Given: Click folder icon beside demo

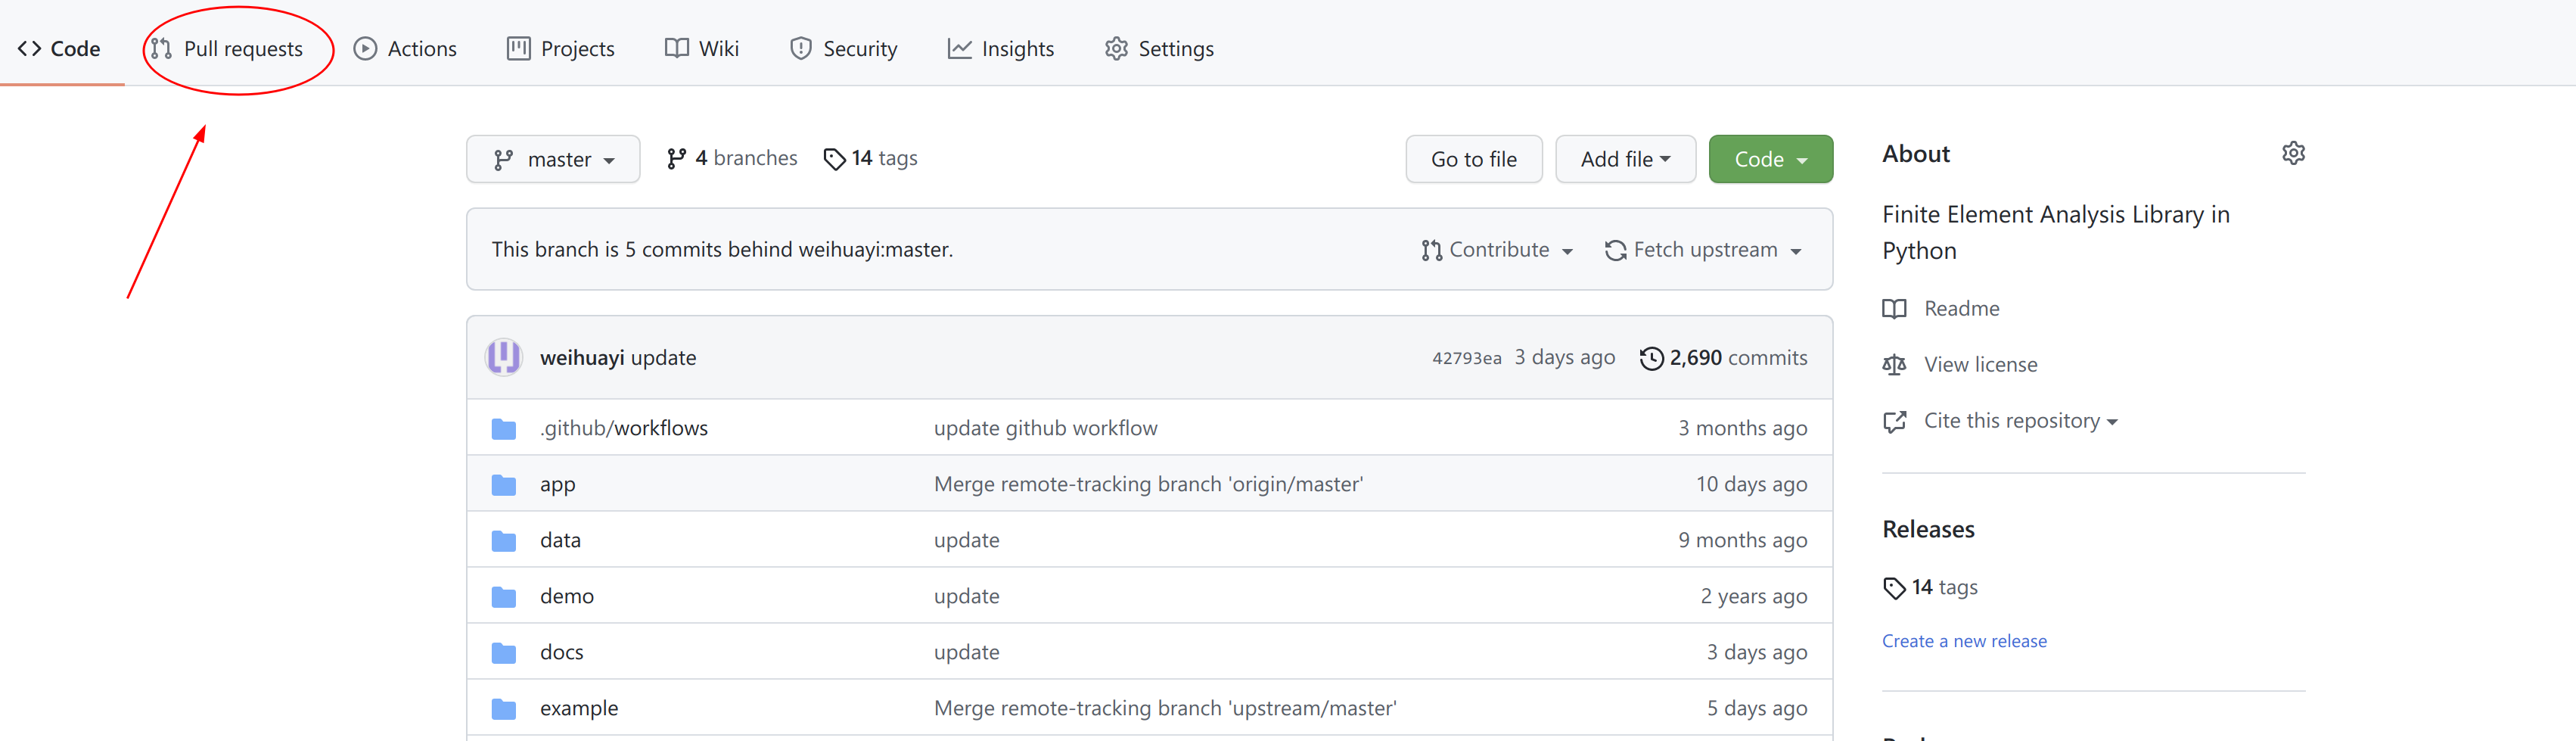Looking at the screenshot, I should 504,597.
